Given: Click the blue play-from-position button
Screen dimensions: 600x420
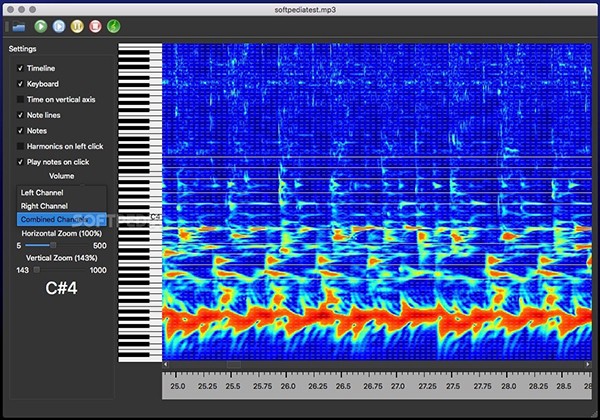Looking at the screenshot, I should point(59,25).
